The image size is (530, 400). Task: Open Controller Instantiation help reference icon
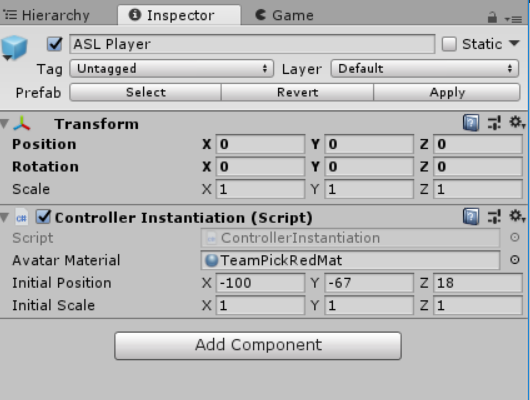pyautogui.click(x=471, y=216)
